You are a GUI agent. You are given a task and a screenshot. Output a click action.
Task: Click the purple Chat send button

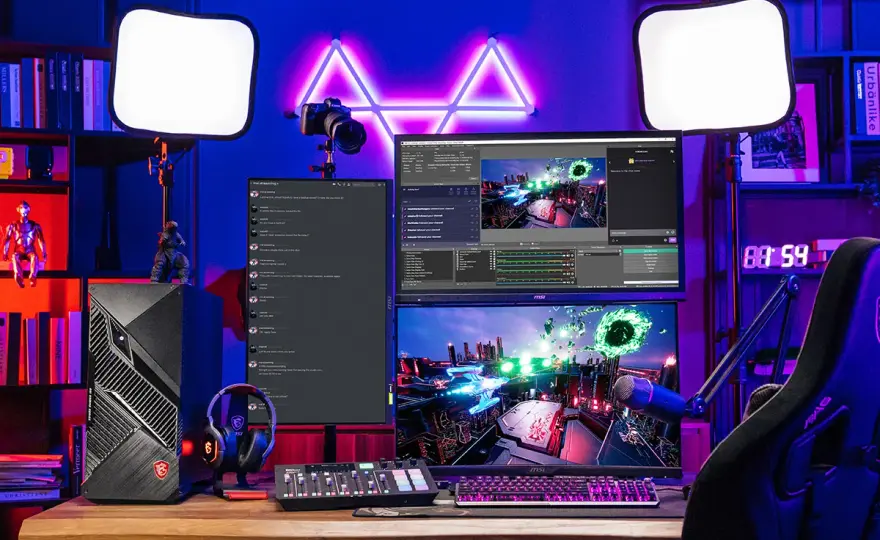(672, 240)
